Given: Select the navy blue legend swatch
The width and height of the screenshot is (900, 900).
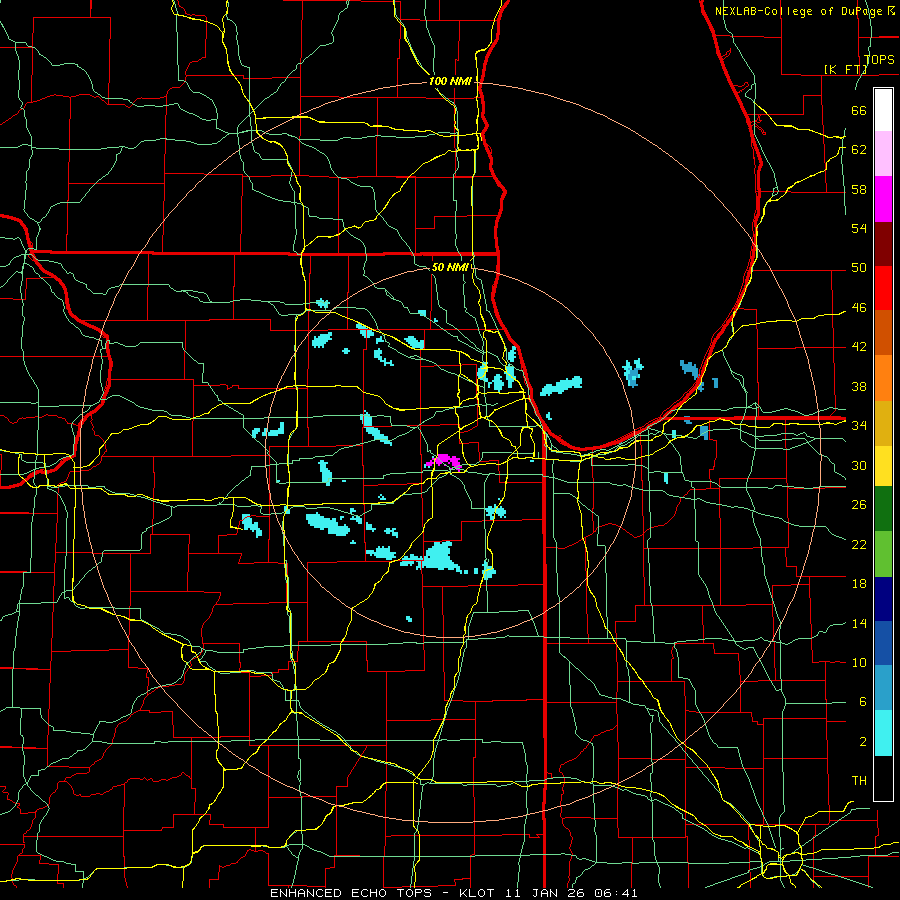Looking at the screenshot, I should click(883, 599).
